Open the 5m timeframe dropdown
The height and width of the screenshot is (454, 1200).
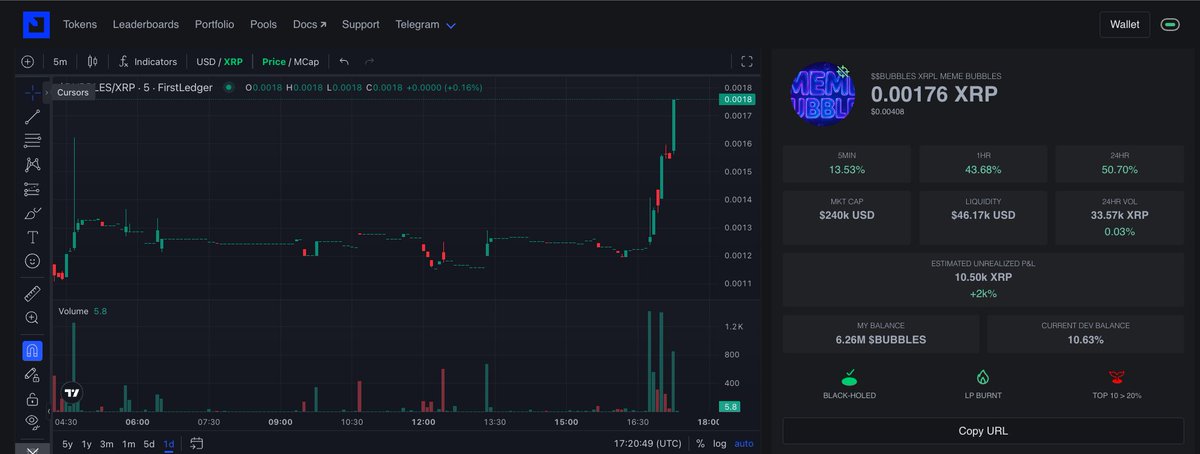tap(60, 62)
